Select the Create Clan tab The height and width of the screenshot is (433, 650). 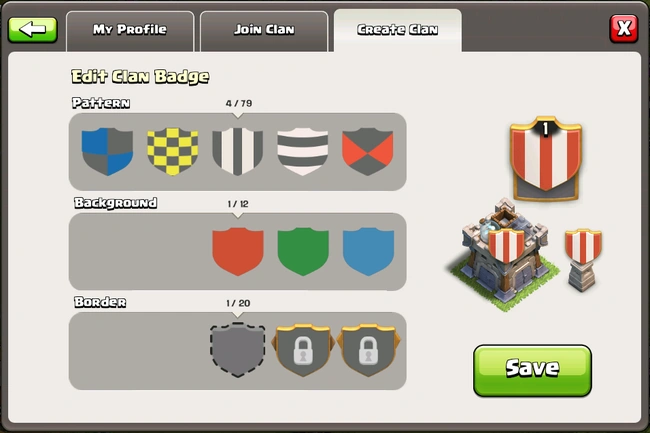(398, 31)
